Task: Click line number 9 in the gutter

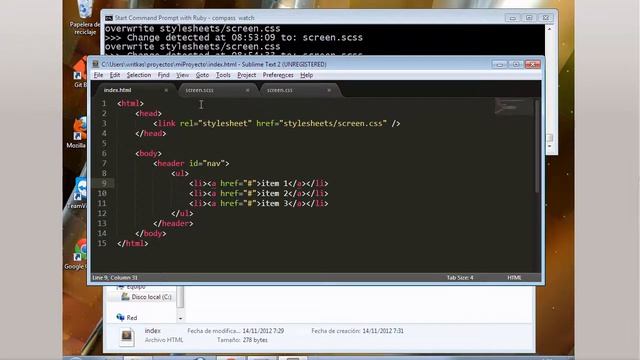Action: [x=104, y=184]
